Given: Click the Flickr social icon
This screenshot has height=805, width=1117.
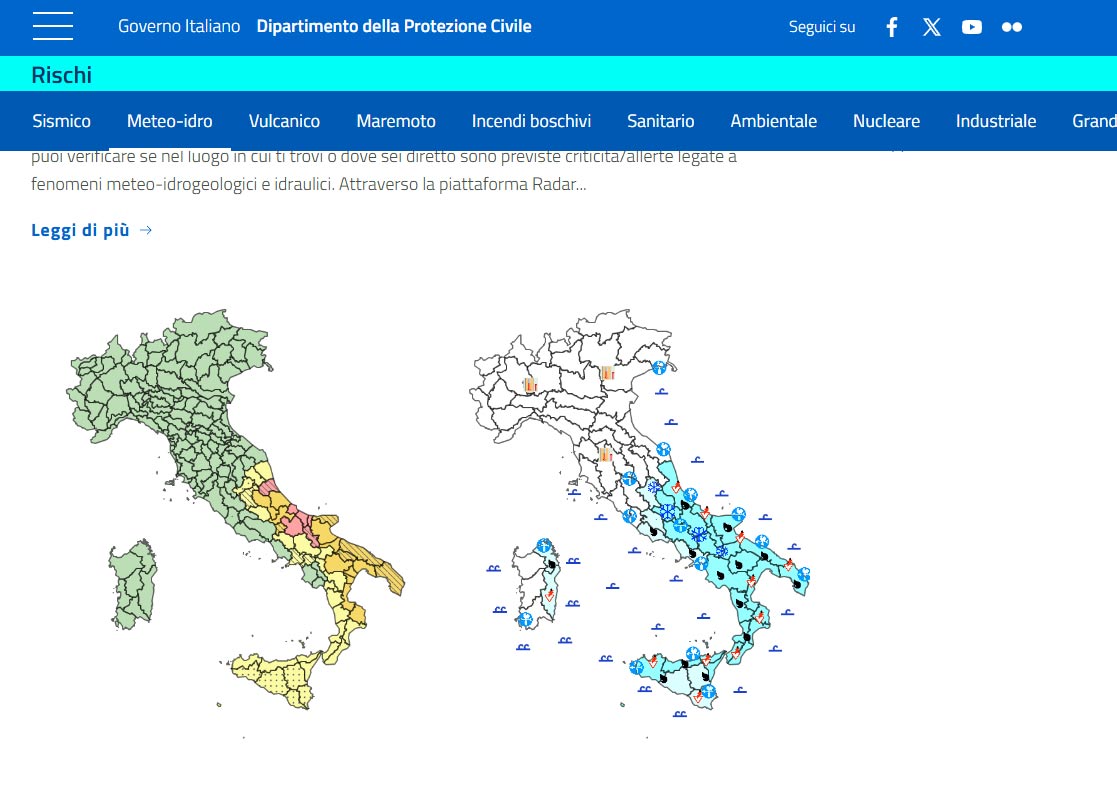Looking at the screenshot, I should [1012, 27].
